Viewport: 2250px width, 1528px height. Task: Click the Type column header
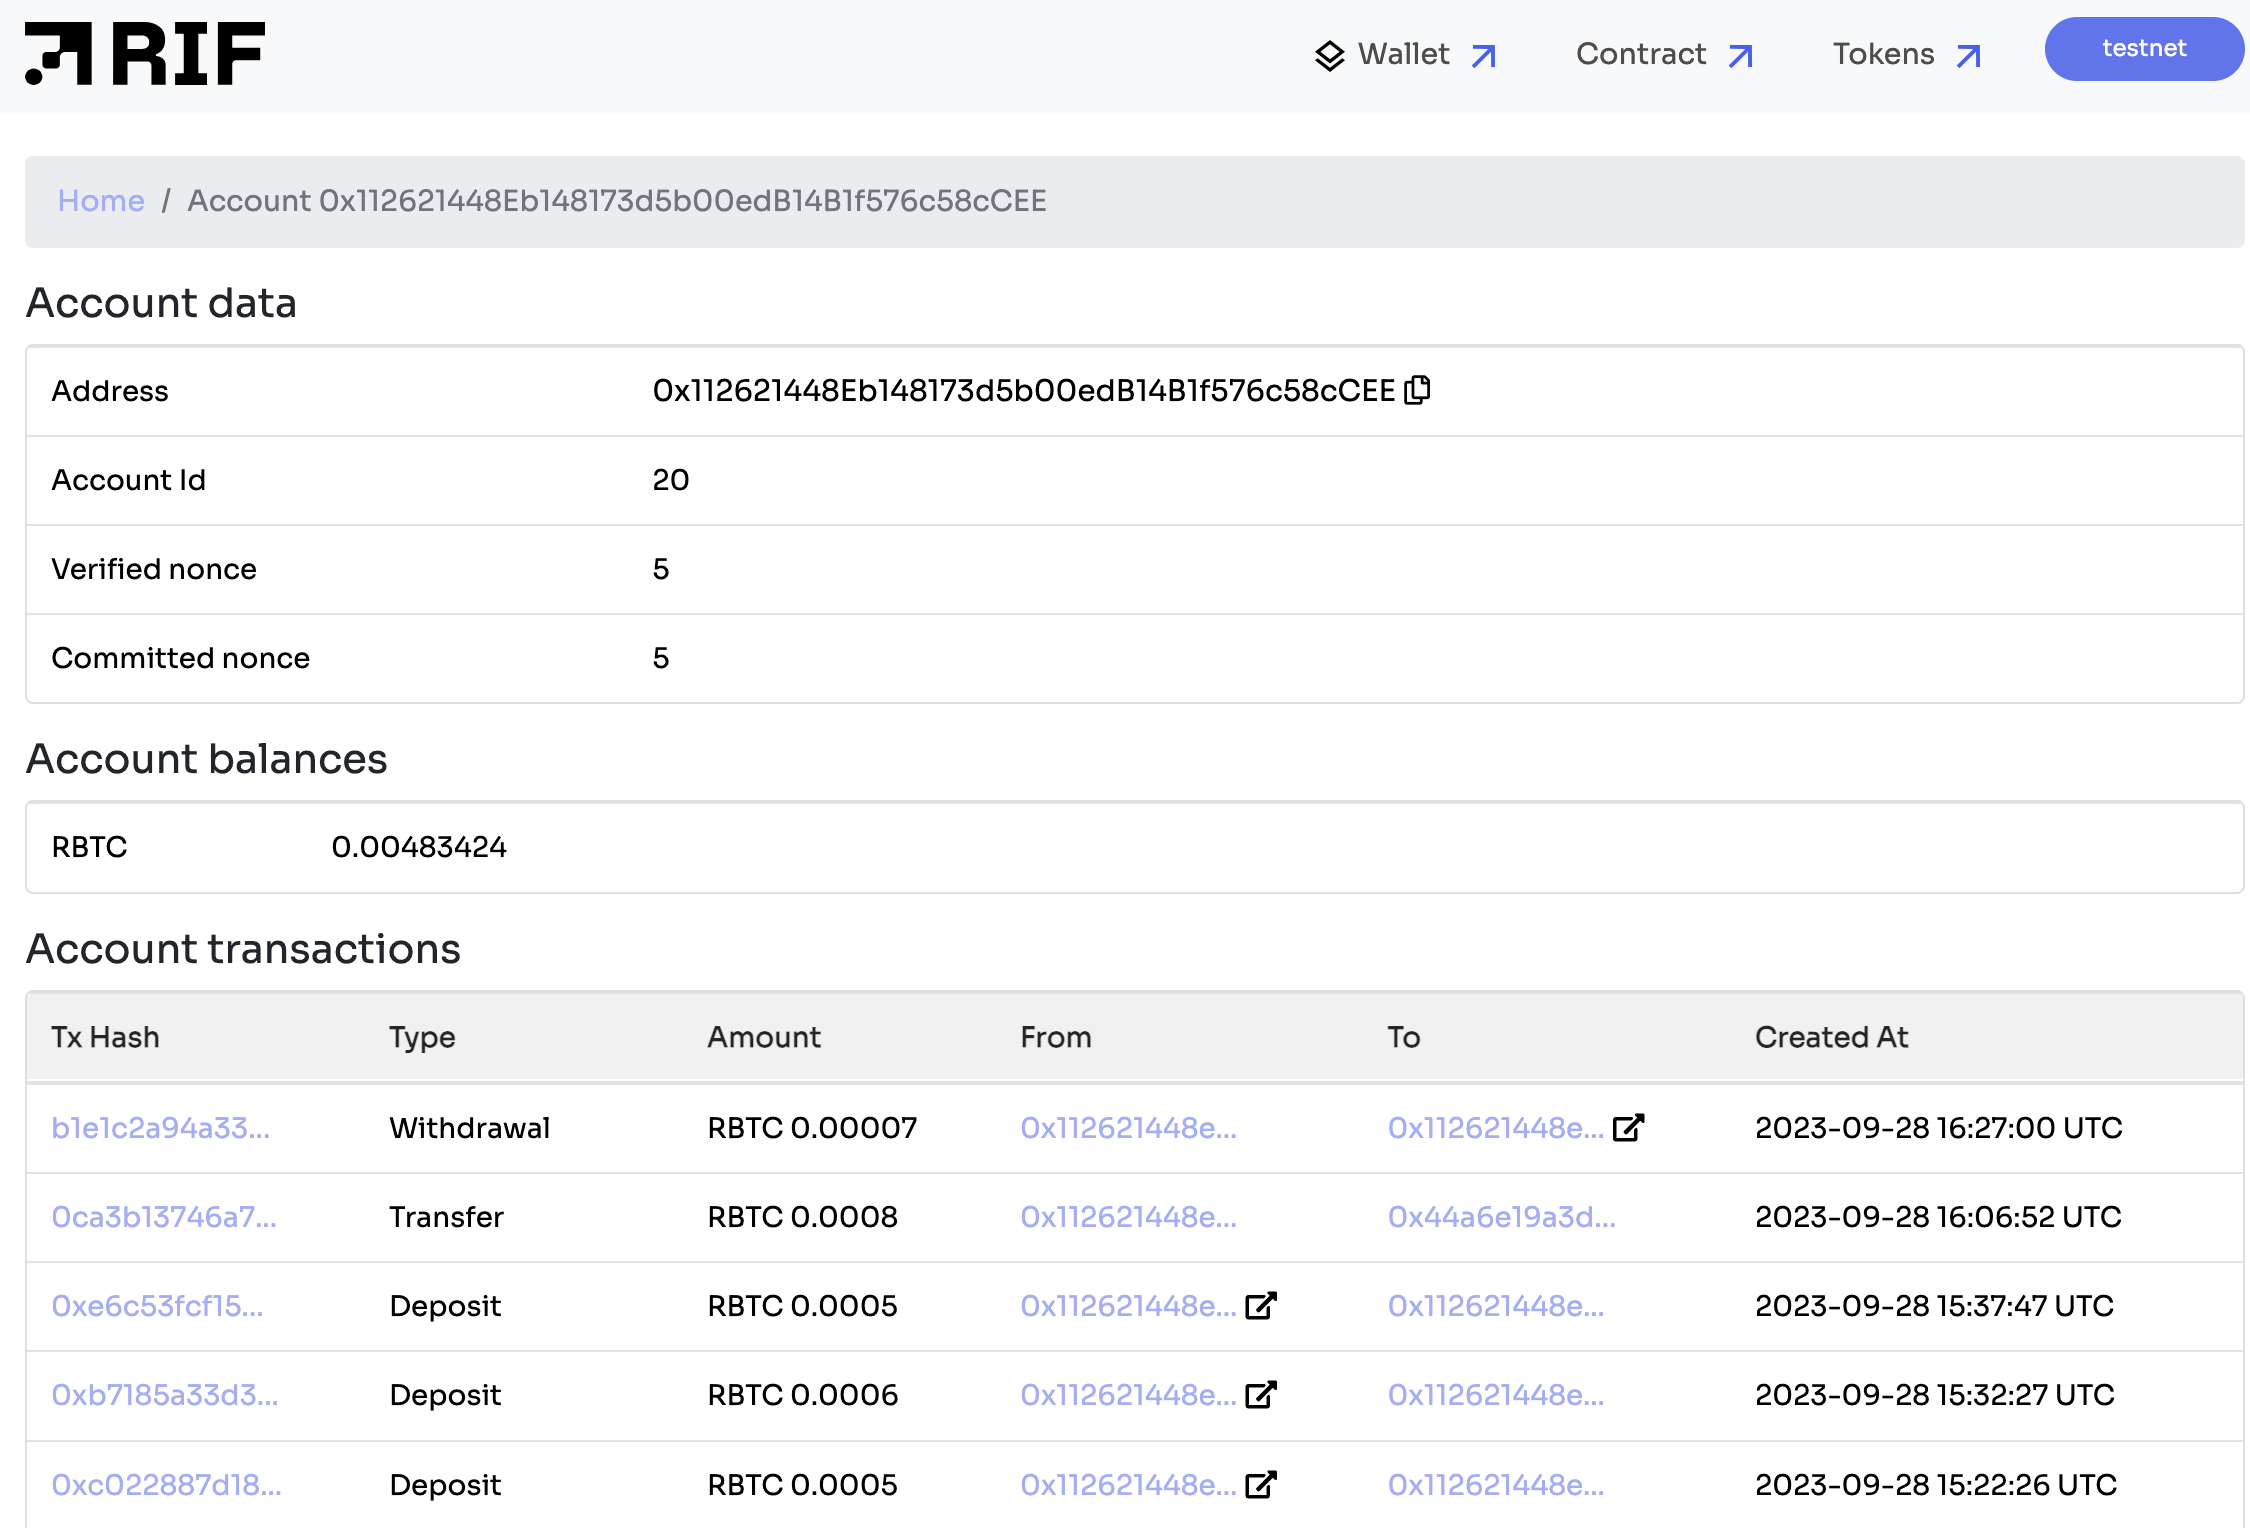[422, 1037]
